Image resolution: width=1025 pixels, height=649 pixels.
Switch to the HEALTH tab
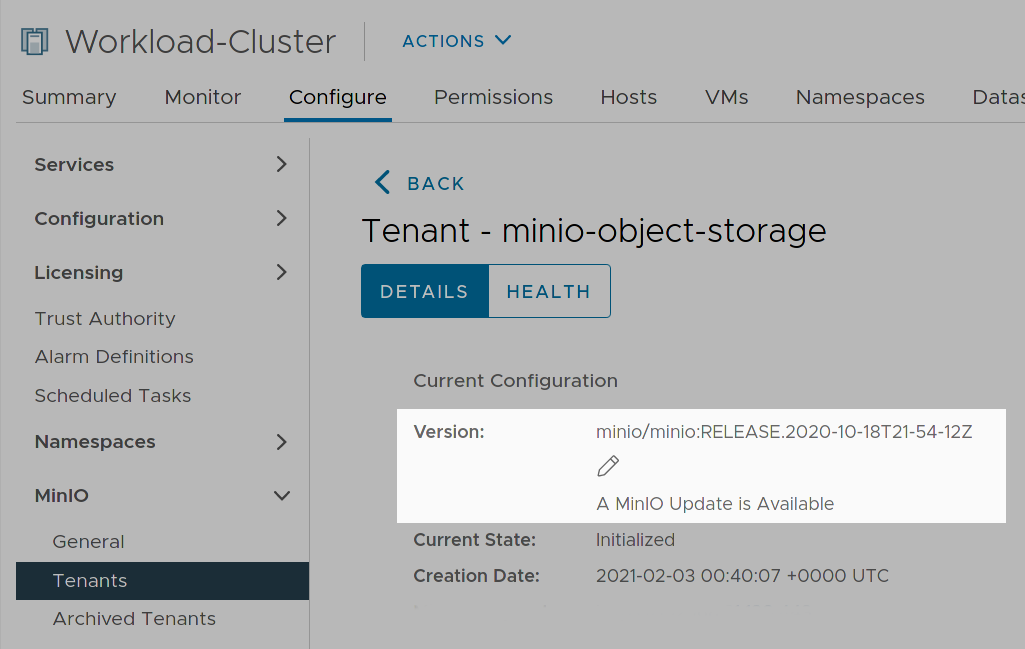pyautogui.click(x=548, y=291)
